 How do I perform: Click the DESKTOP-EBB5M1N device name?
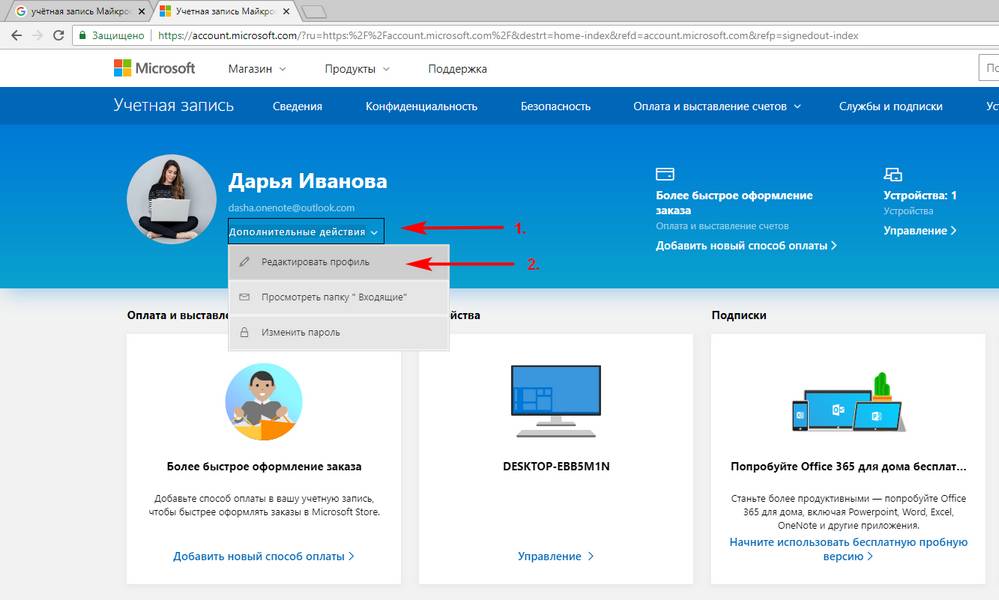point(556,466)
